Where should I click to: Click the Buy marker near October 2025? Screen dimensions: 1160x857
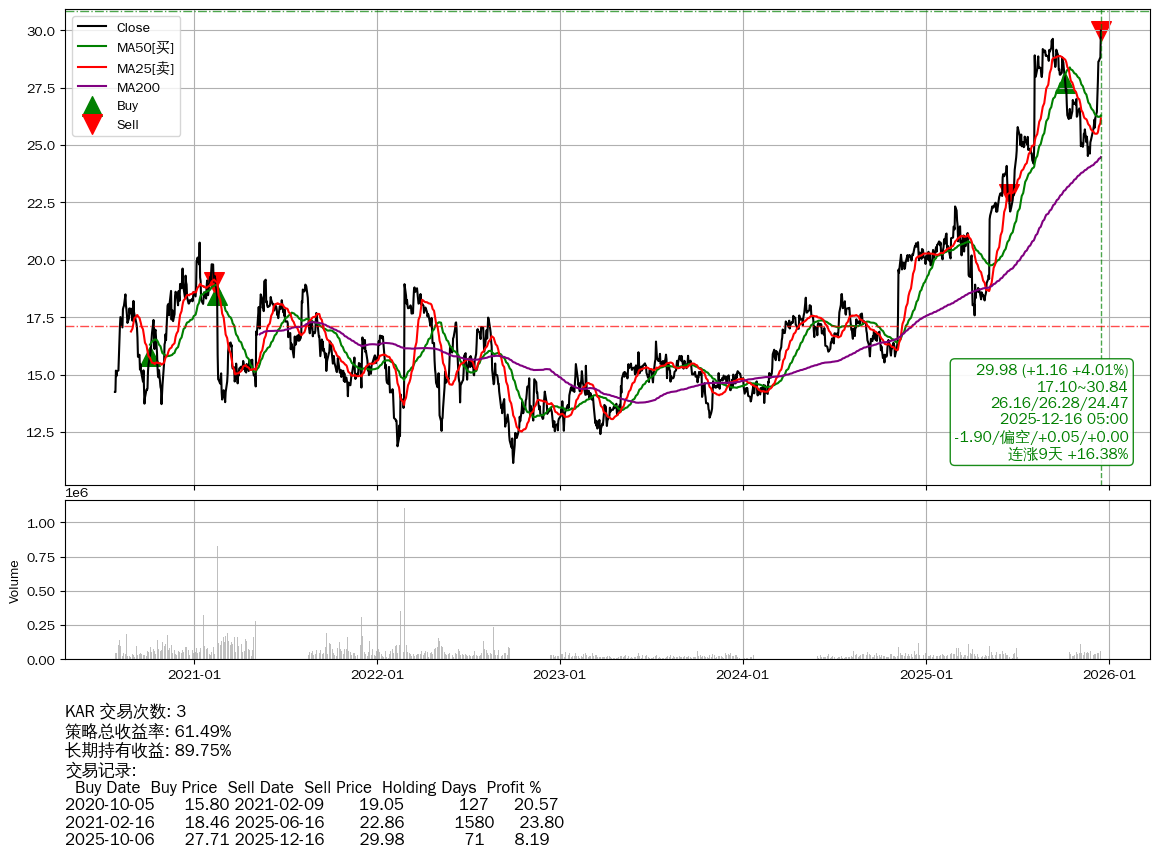[x=1065, y=83]
